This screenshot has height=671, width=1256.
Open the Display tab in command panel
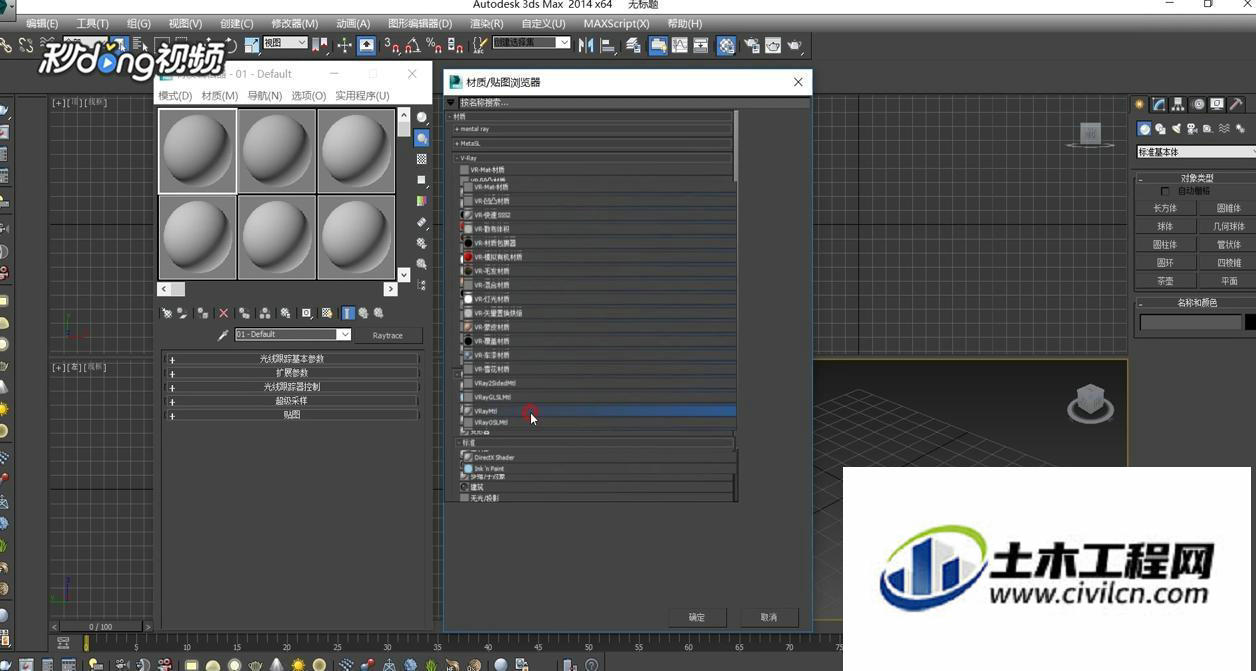click(1217, 104)
